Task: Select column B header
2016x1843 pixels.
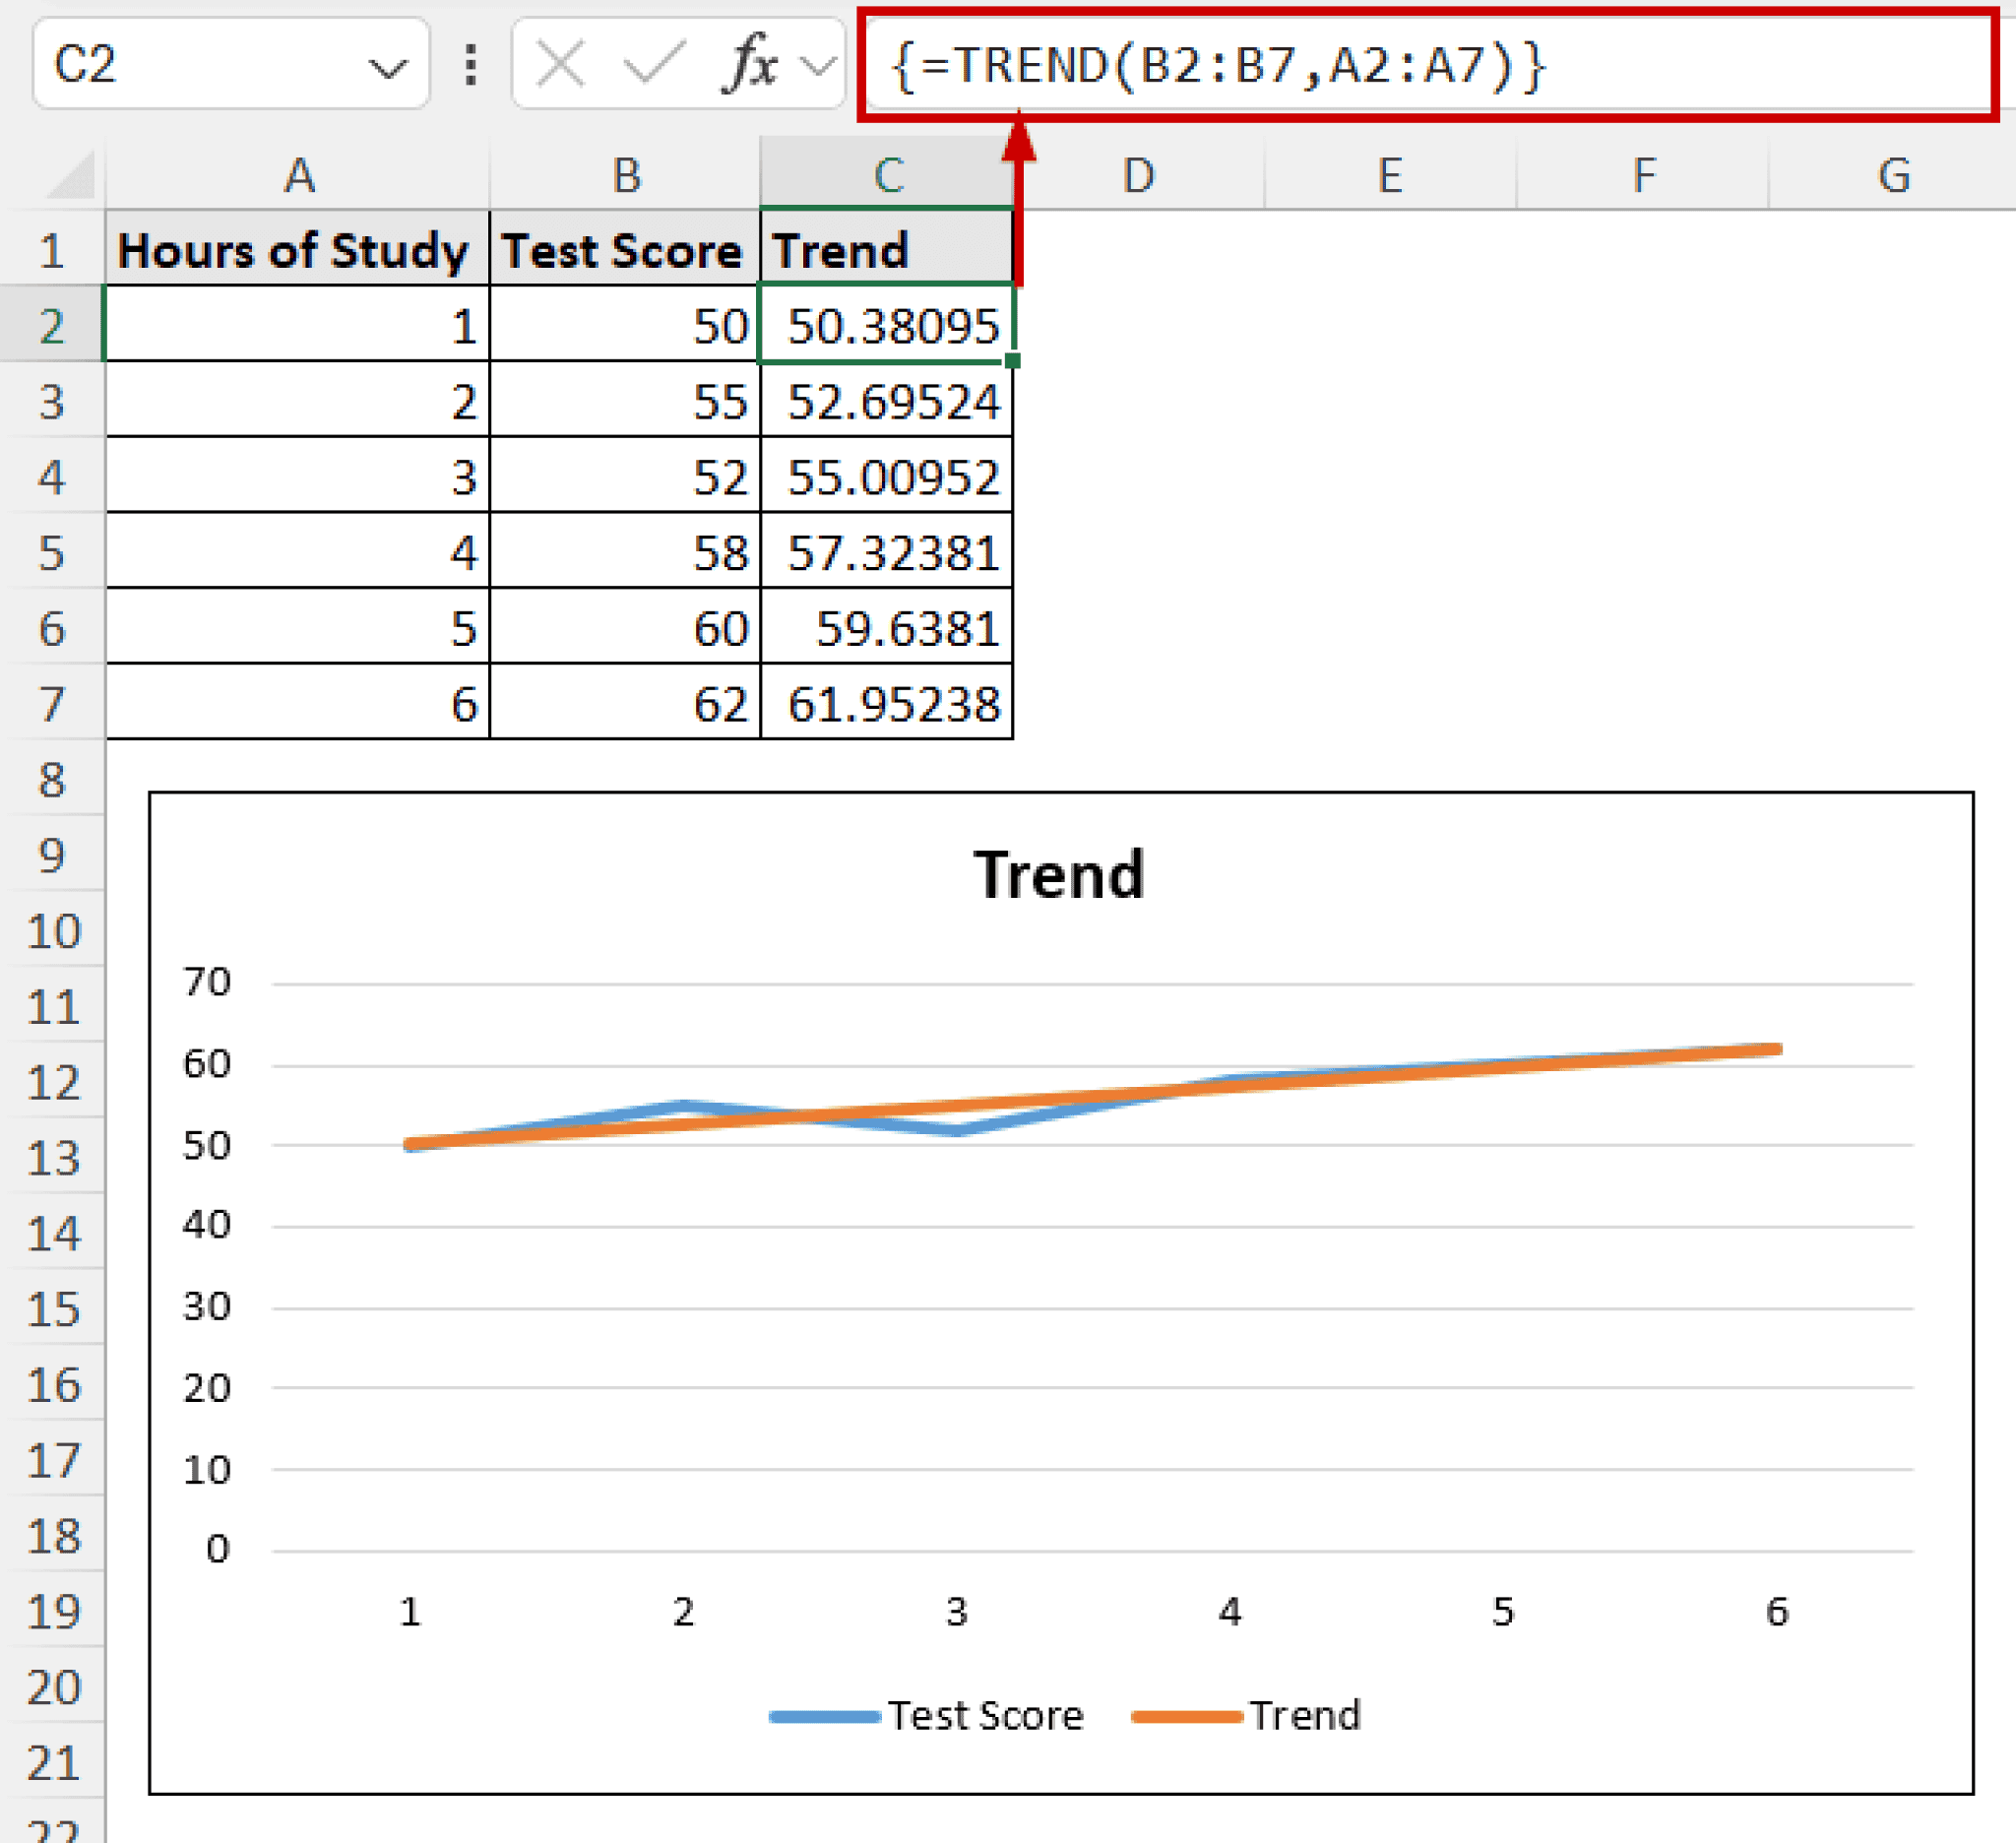Action: (625, 175)
